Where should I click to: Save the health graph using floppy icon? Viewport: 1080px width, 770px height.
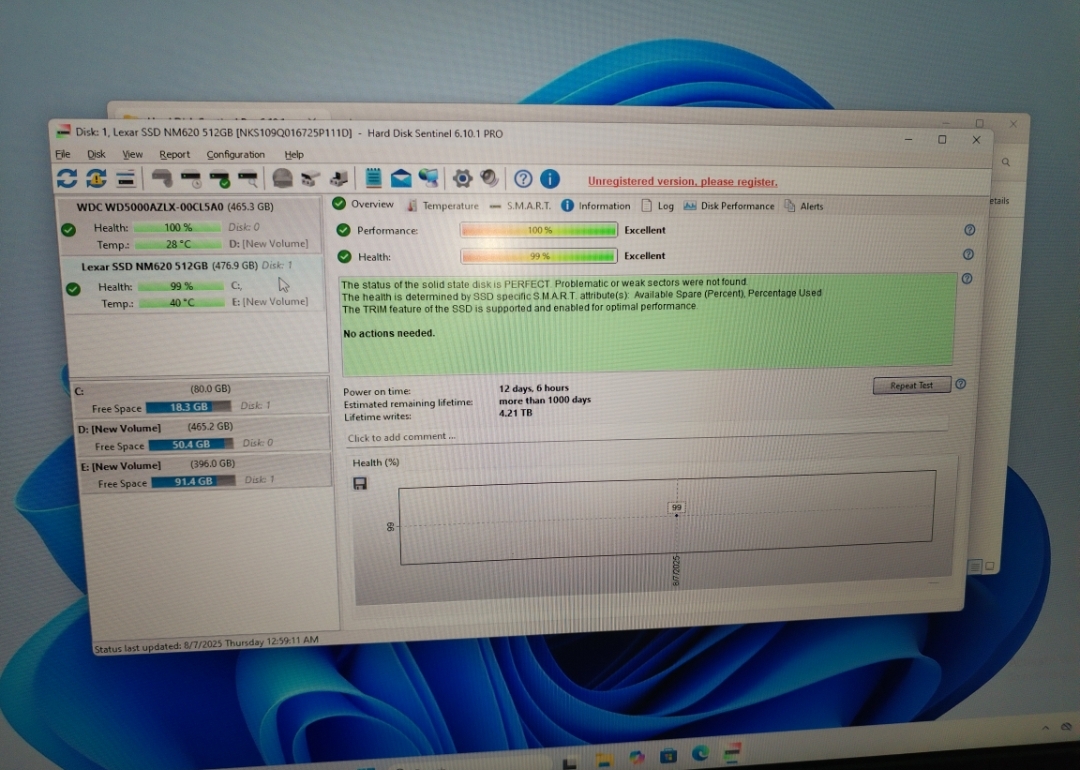tap(360, 483)
